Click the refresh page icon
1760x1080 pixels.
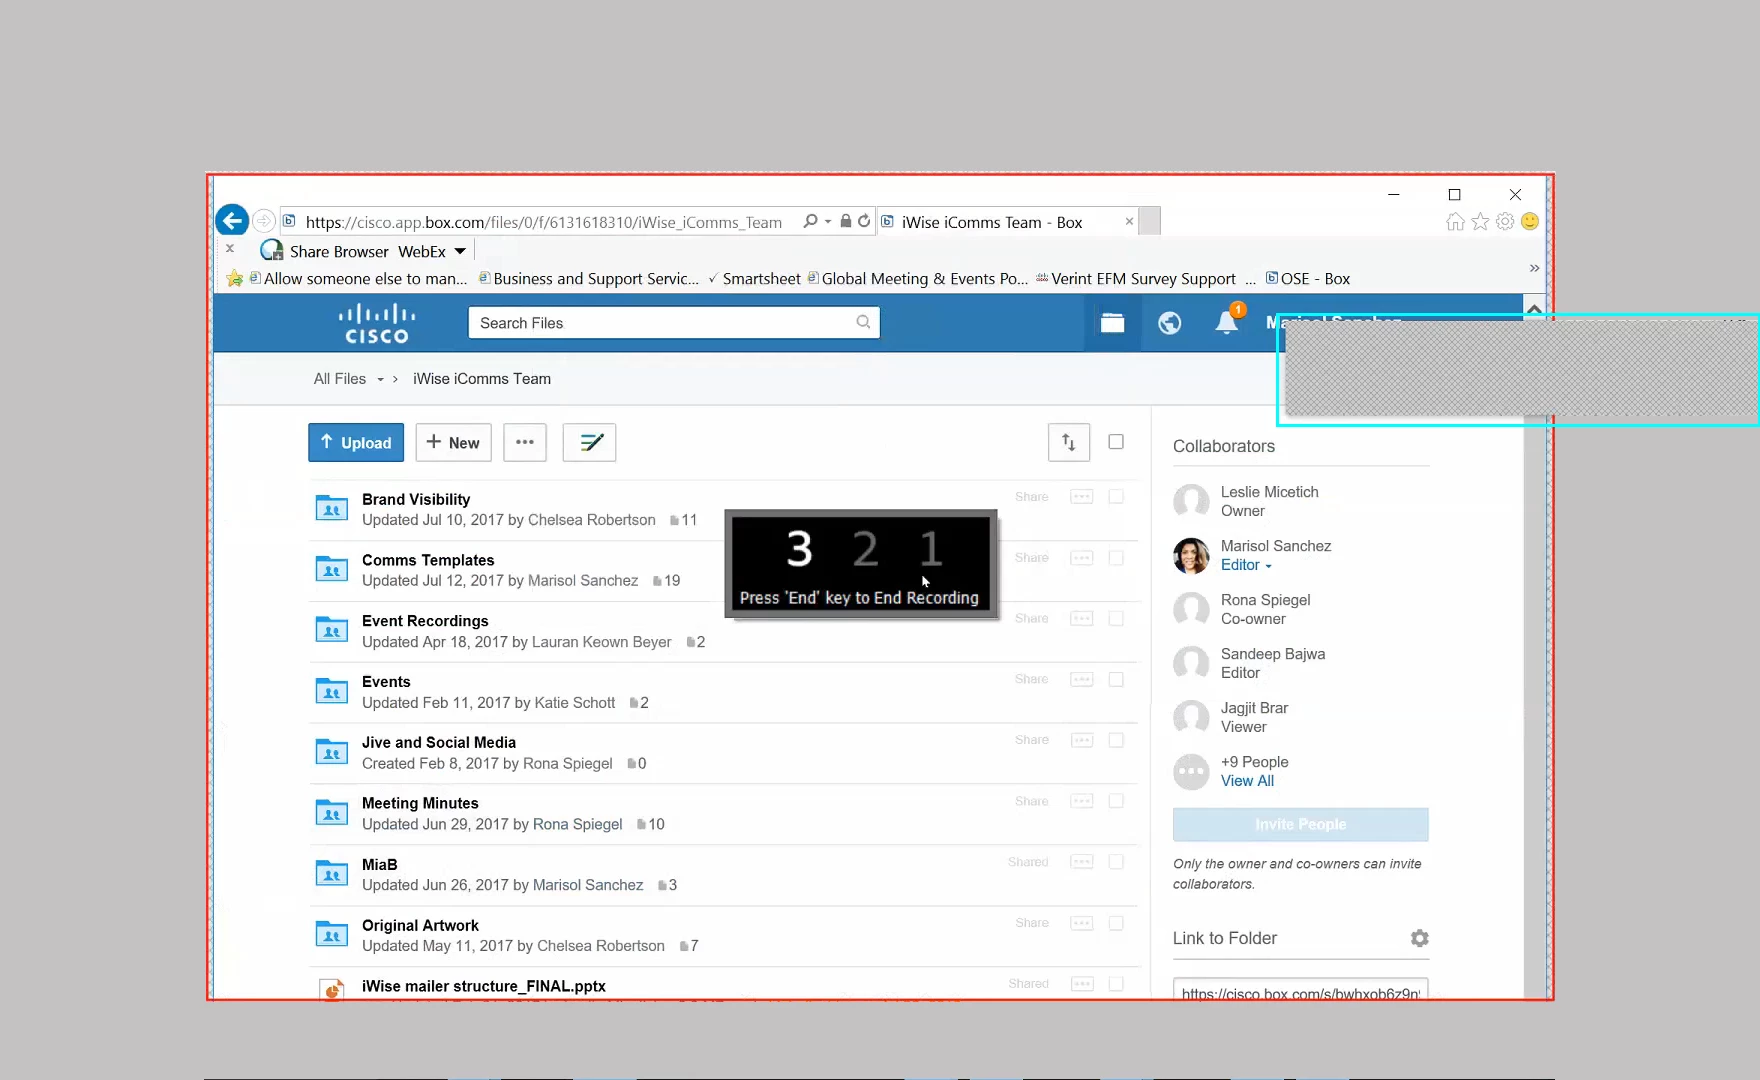864,221
